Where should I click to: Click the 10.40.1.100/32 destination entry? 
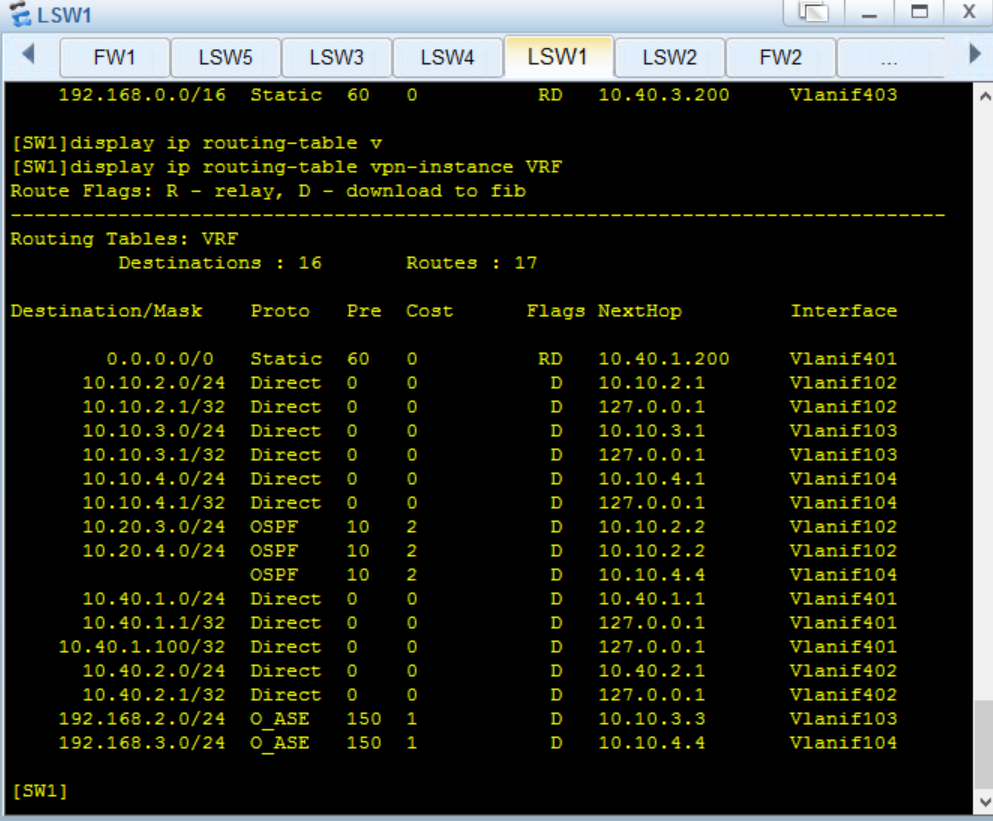(142, 647)
